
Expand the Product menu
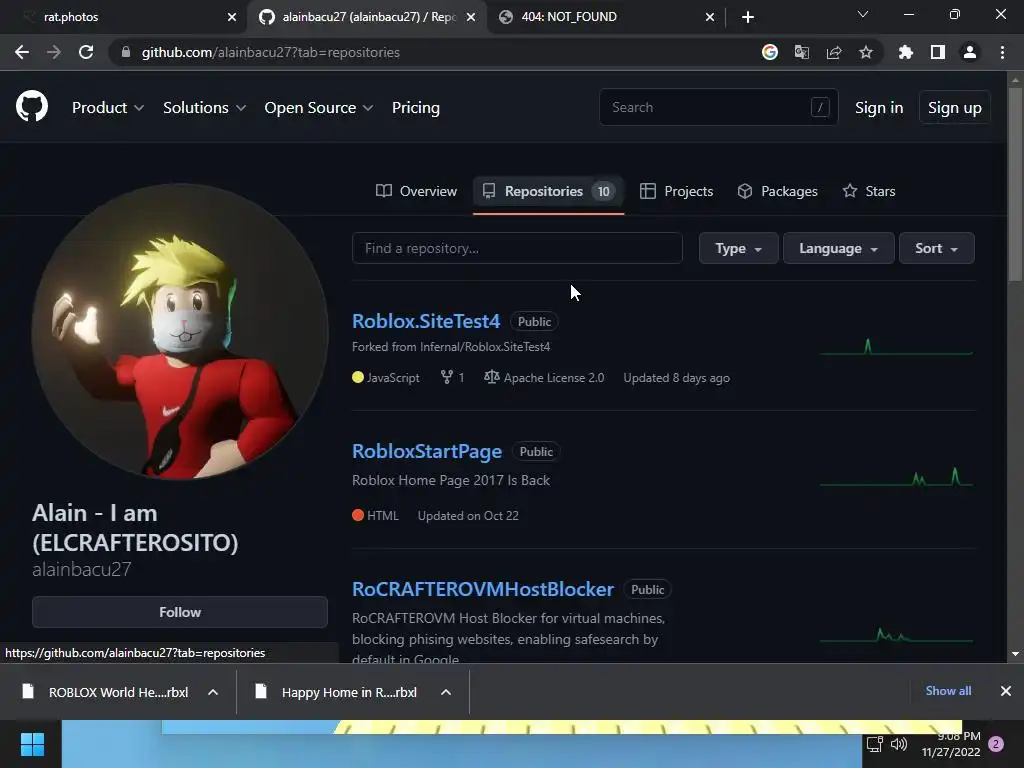(108, 108)
